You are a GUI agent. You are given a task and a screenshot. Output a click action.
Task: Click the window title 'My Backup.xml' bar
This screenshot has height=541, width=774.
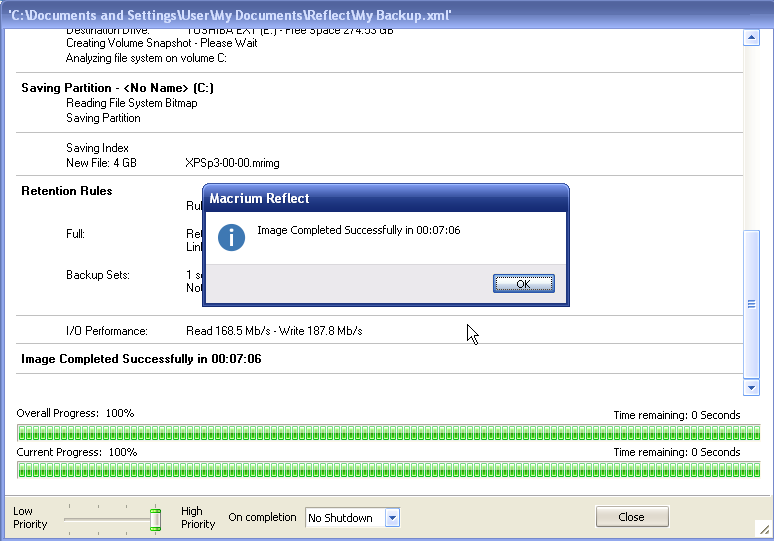pyautogui.click(x=387, y=15)
